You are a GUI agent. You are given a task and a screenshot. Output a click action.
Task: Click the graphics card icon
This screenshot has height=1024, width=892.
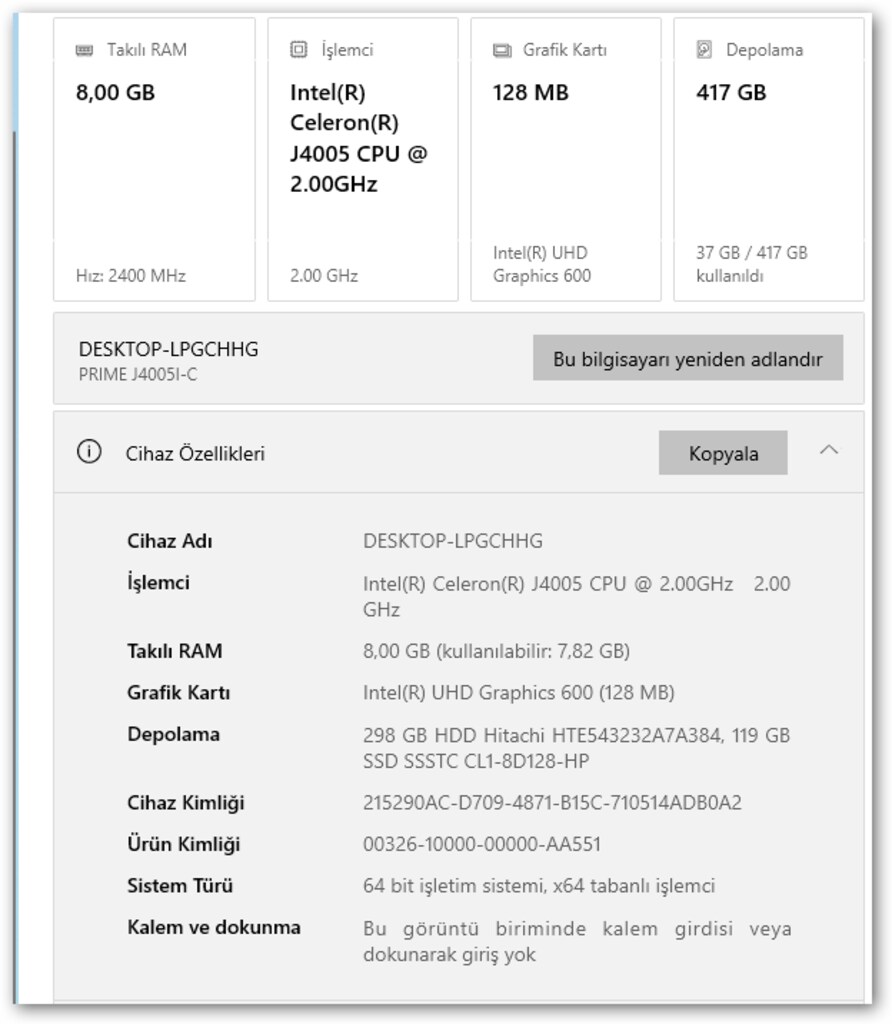(x=502, y=50)
